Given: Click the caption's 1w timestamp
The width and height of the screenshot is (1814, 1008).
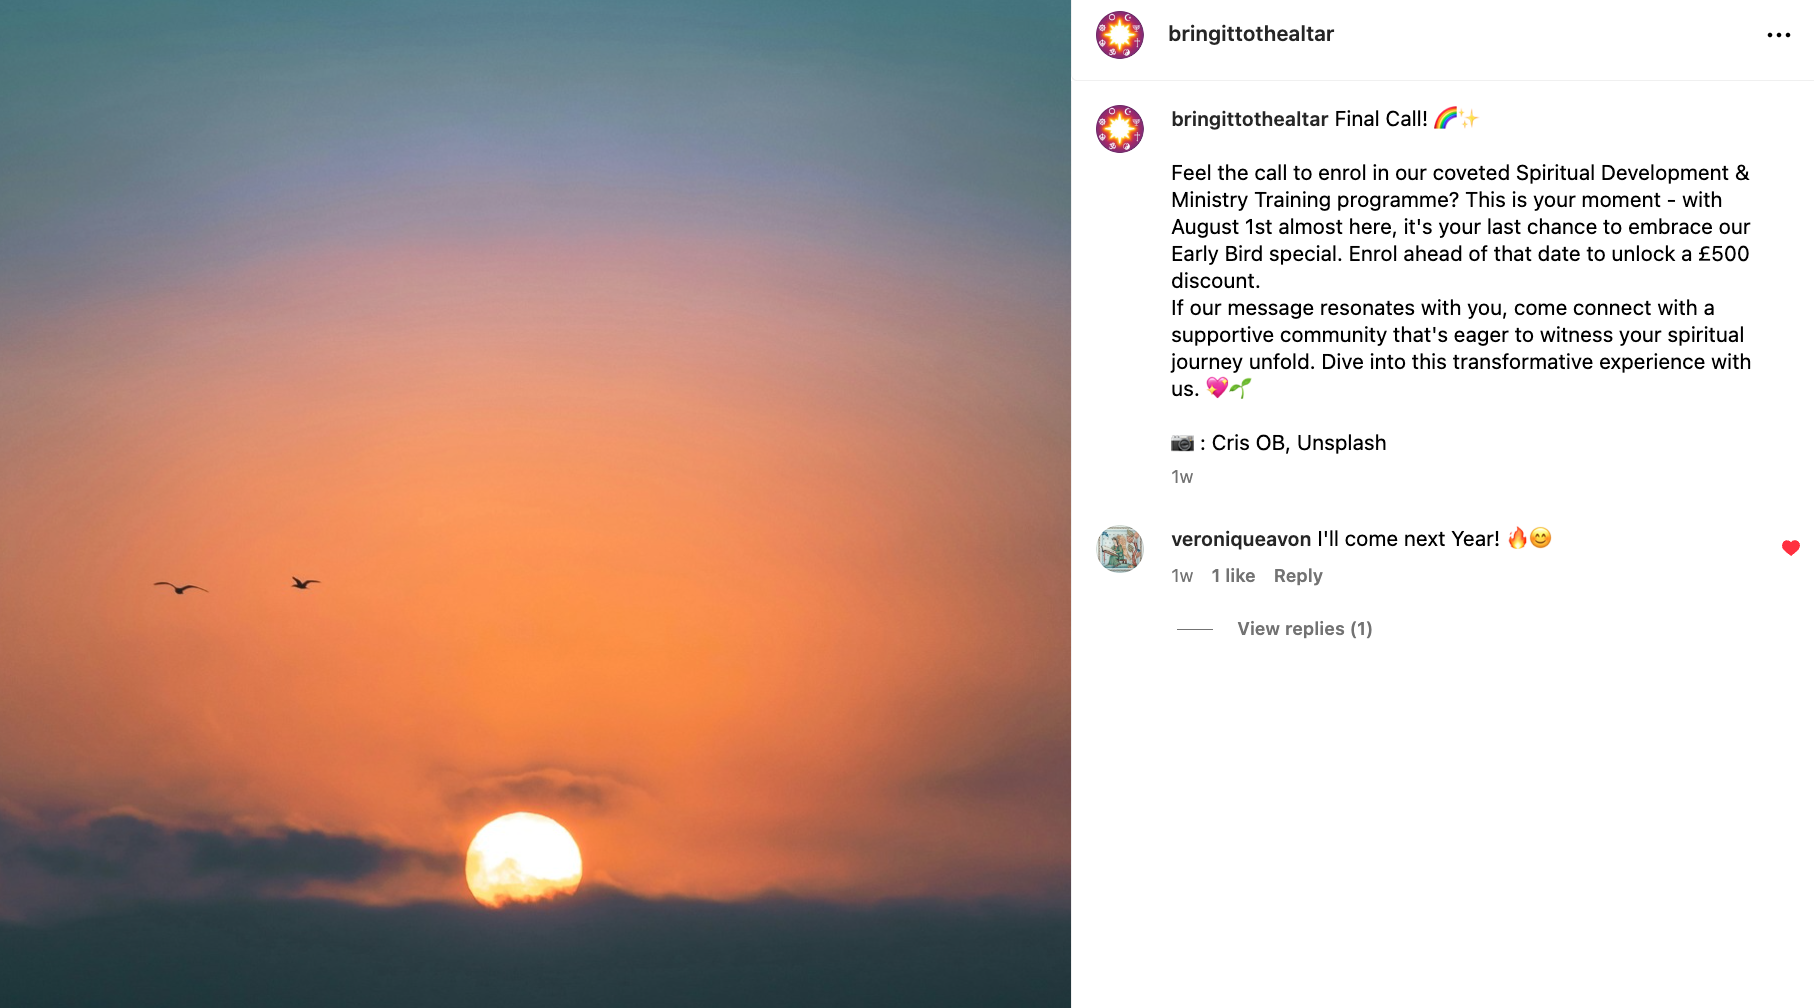Looking at the screenshot, I should tap(1182, 477).
